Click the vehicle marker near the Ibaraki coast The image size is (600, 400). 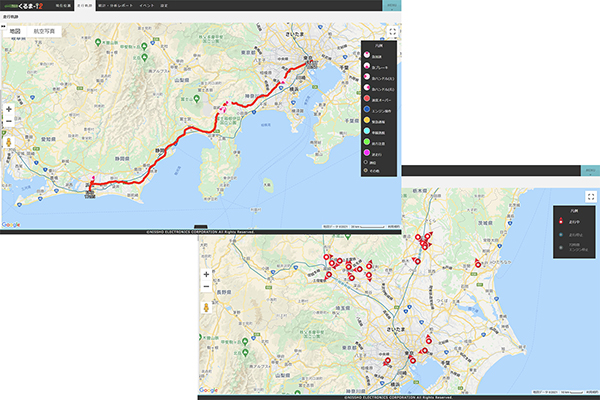tap(478, 263)
